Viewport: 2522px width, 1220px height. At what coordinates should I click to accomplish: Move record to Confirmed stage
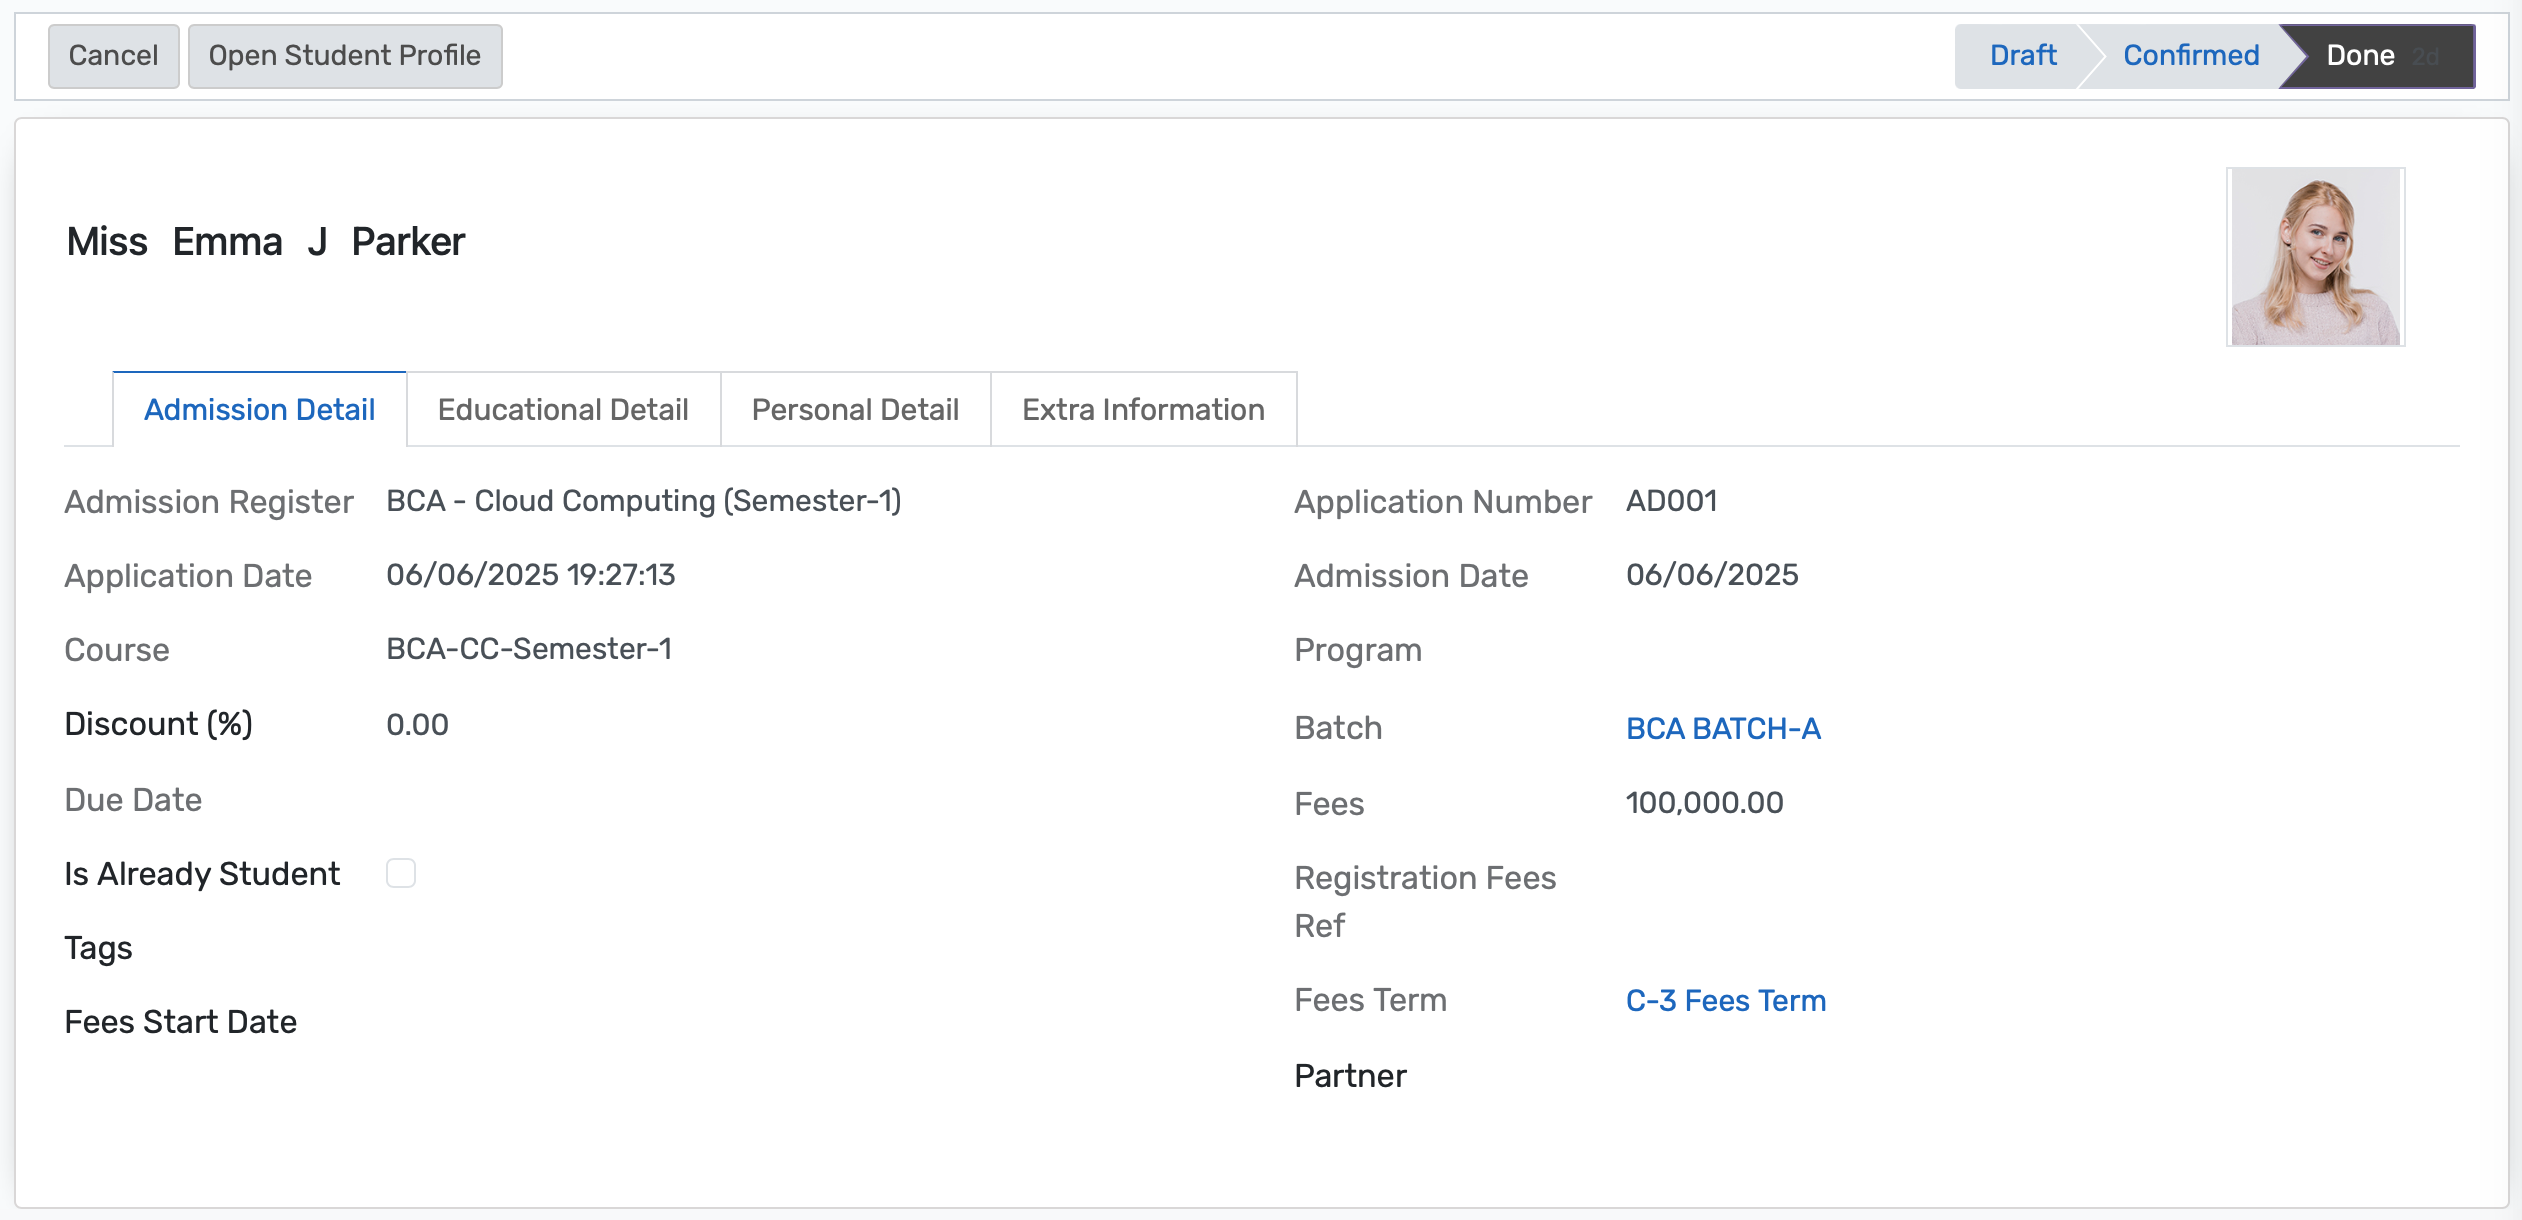point(2189,55)
